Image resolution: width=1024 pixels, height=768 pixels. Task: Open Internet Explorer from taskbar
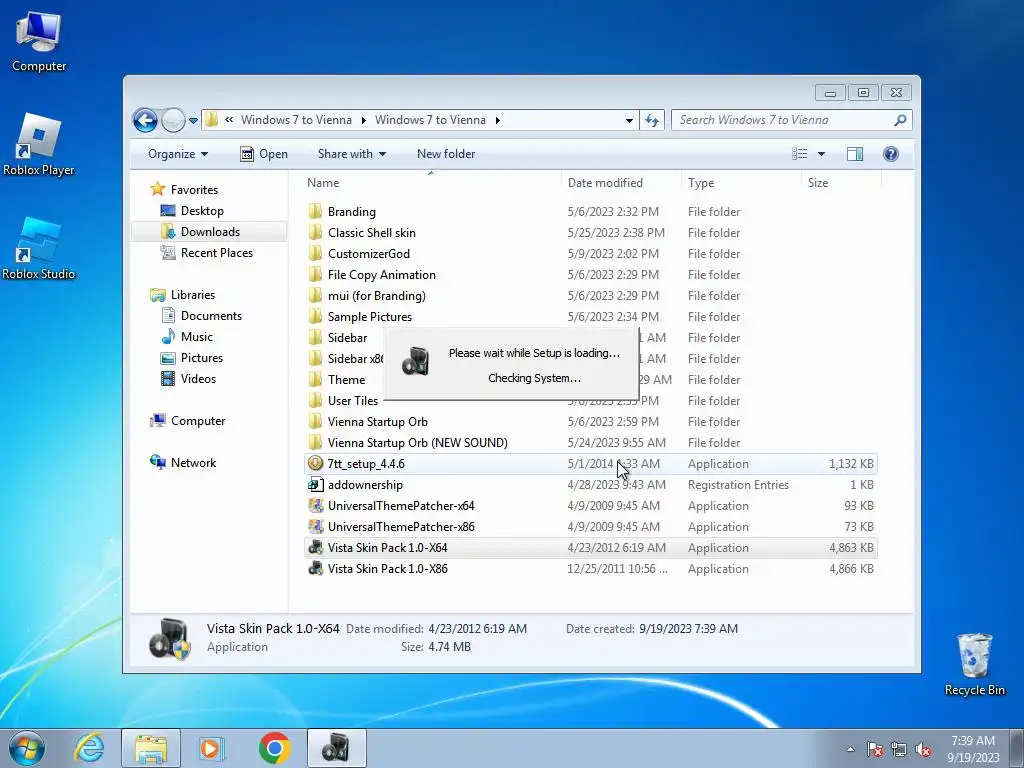pos(89,748)
